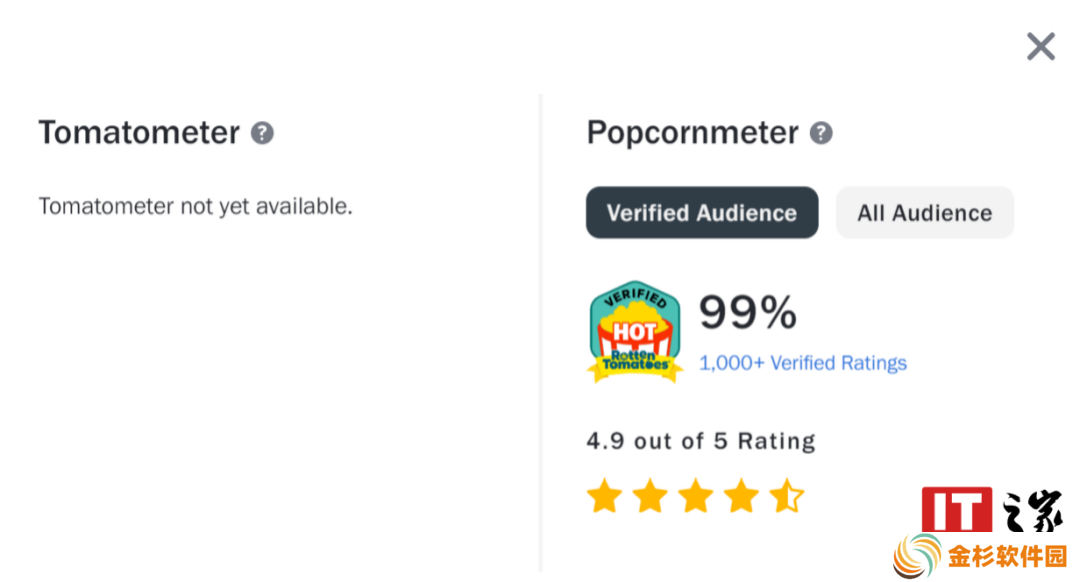Click the Popcornmeter heading
This screenshot has height=582, width=1080.
point(692,133)
